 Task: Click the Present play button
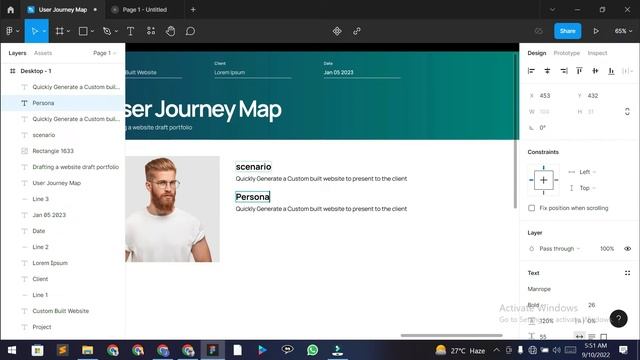pyautogui.click(x=596, y=31)
